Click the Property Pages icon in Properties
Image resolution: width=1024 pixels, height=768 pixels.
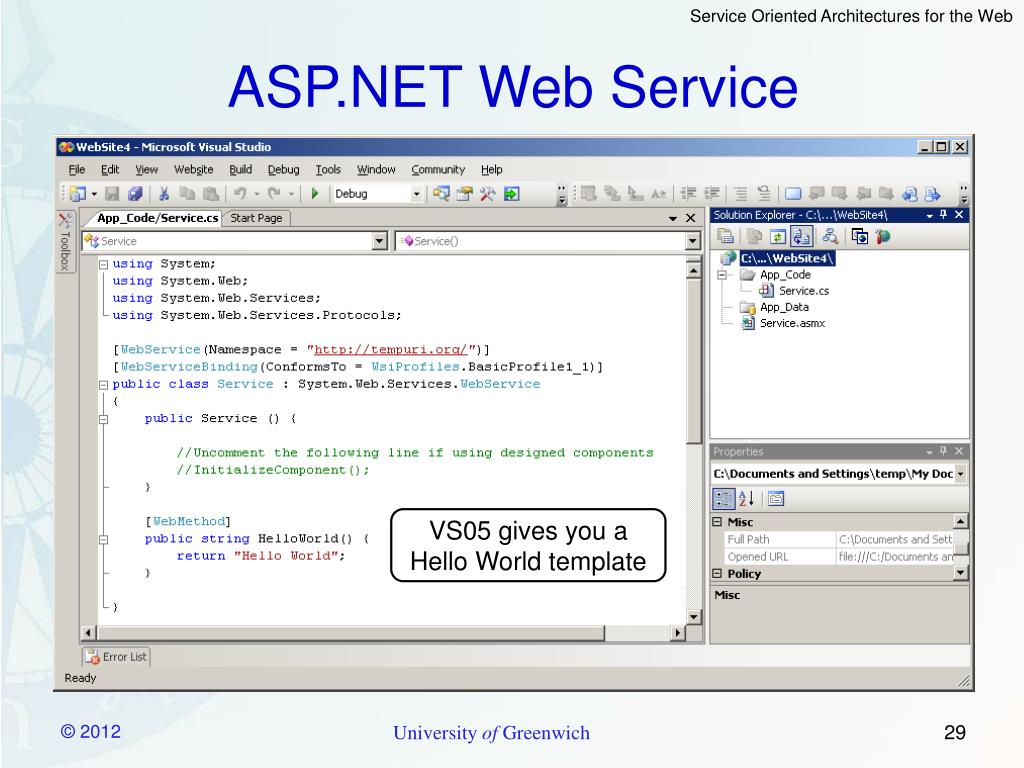(776, 500)
